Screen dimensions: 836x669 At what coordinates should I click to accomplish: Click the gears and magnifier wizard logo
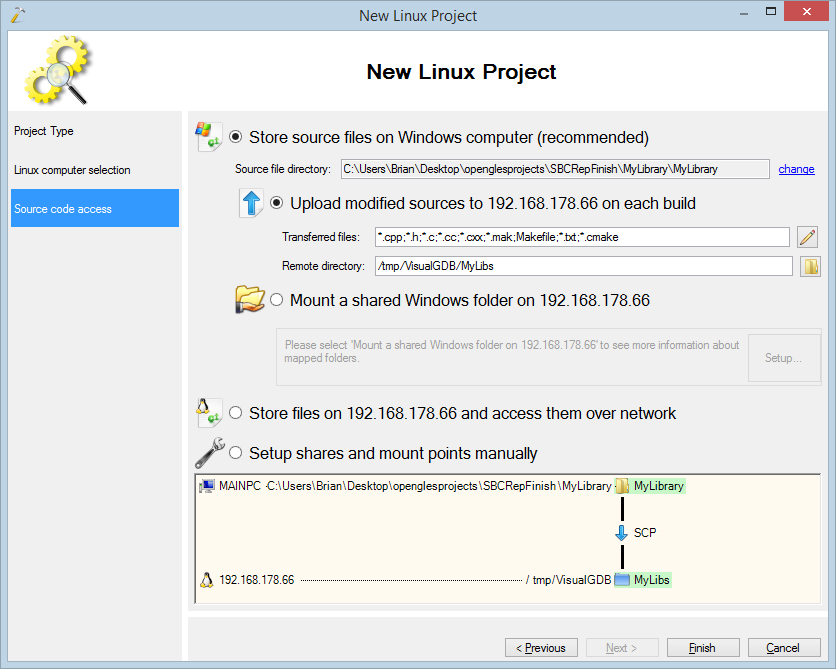pyautogui.click(x=57, y=70)
